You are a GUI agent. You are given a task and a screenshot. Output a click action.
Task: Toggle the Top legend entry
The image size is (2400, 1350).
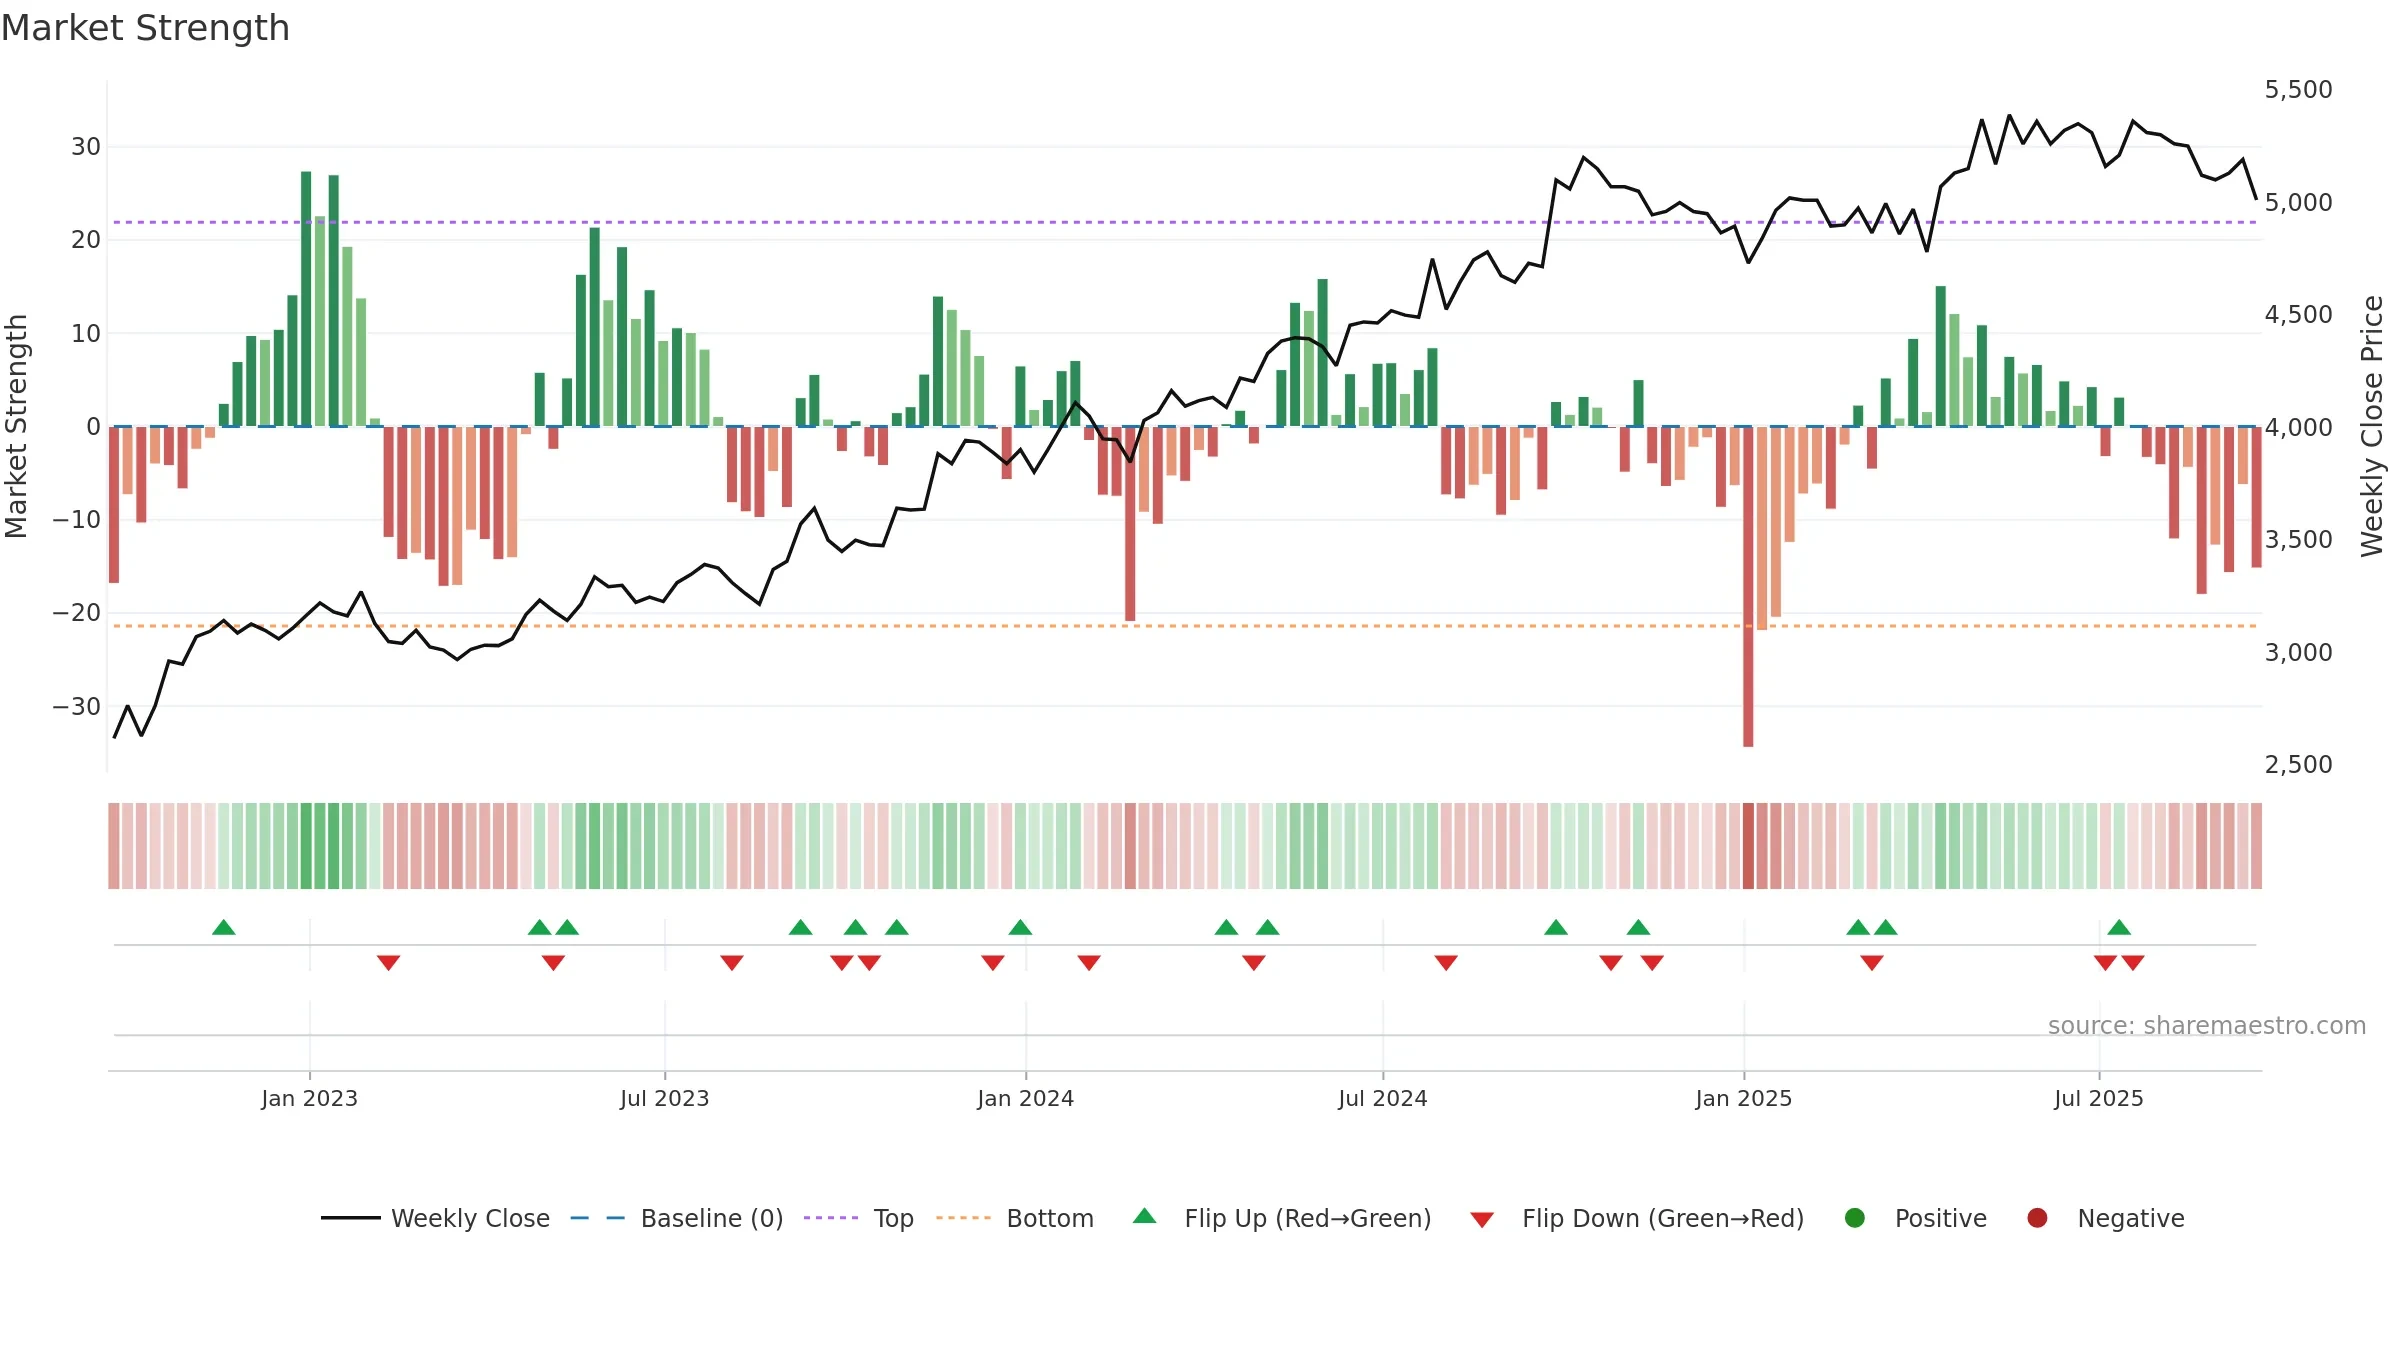point(859,1218)
